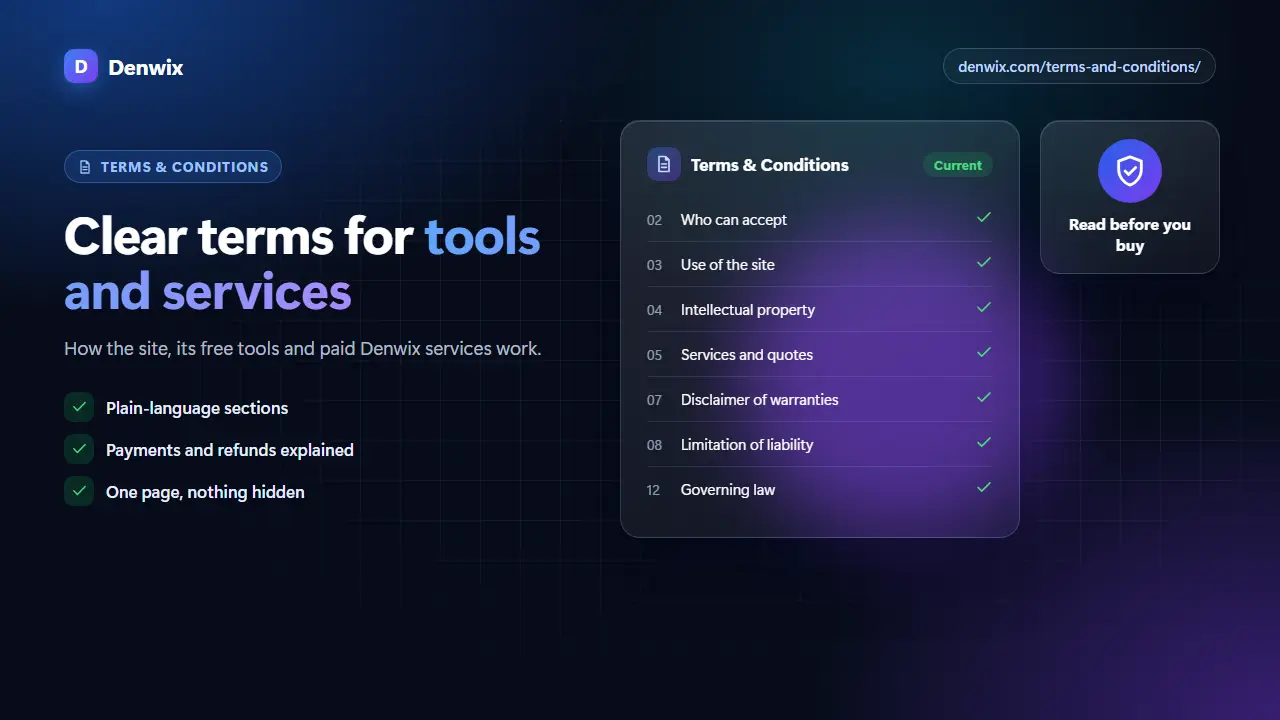
Task: Click the checkmark in the "Services and quotes" row
Action: pyautogui.click(x=984, y=352)
